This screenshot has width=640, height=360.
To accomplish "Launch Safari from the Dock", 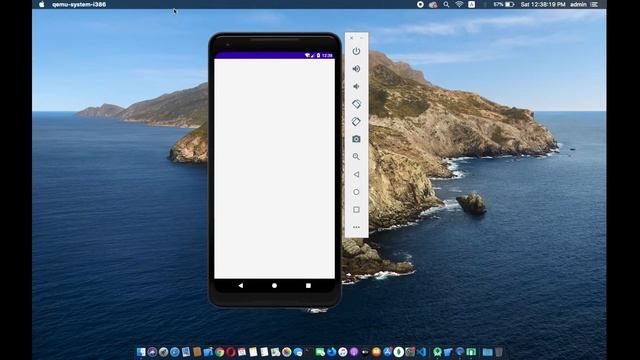I will point(174,352).
